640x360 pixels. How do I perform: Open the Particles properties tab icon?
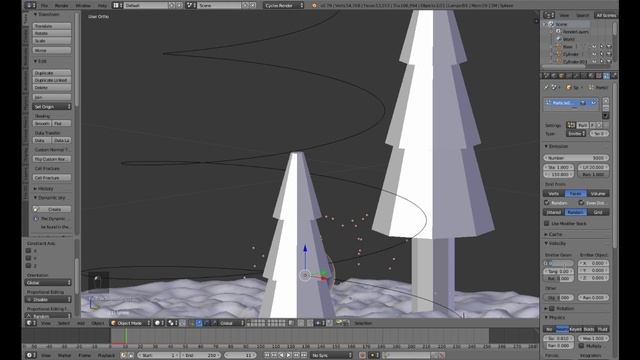click(607, 76)
